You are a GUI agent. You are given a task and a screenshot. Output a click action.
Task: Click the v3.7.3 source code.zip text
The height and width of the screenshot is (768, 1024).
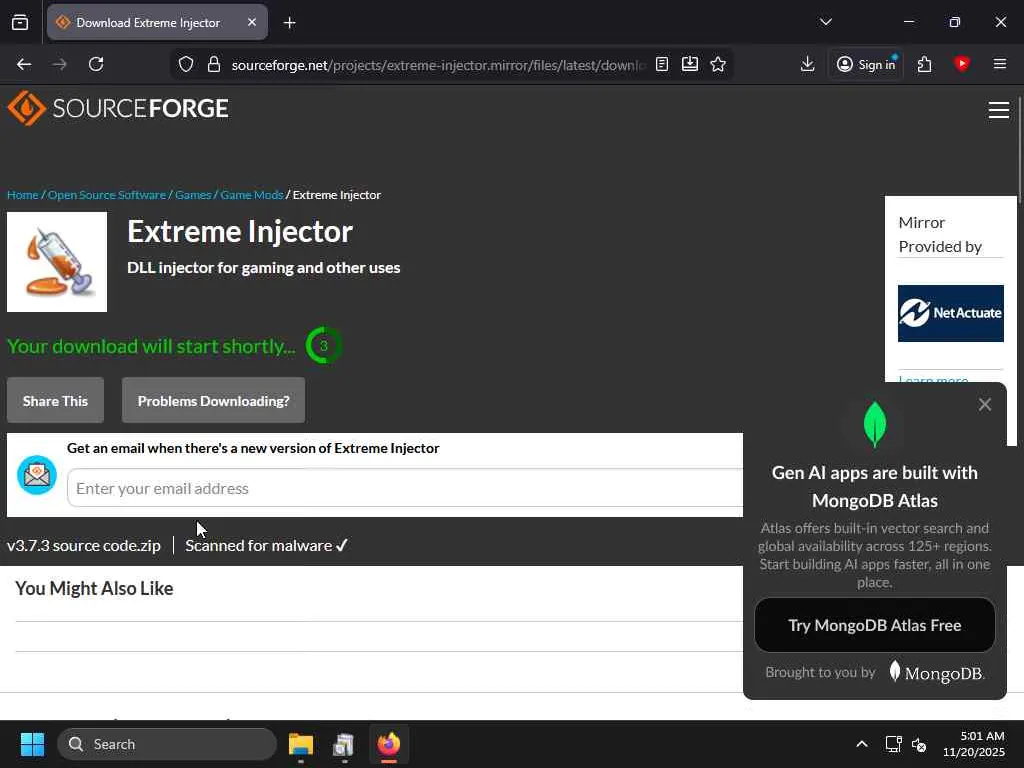(x=84, y=545)
